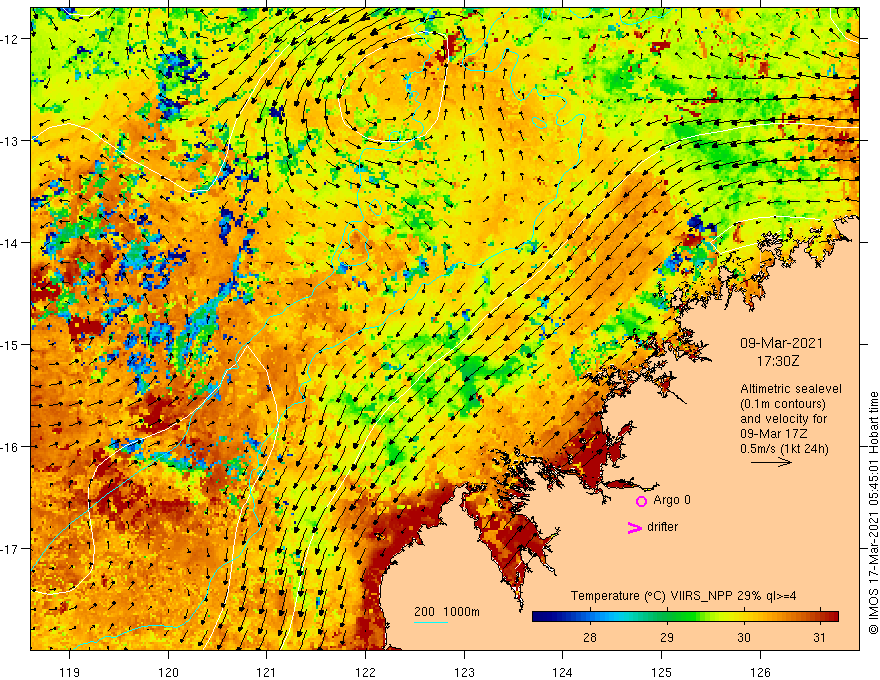Click the longitude label 119

coord(70,672)
